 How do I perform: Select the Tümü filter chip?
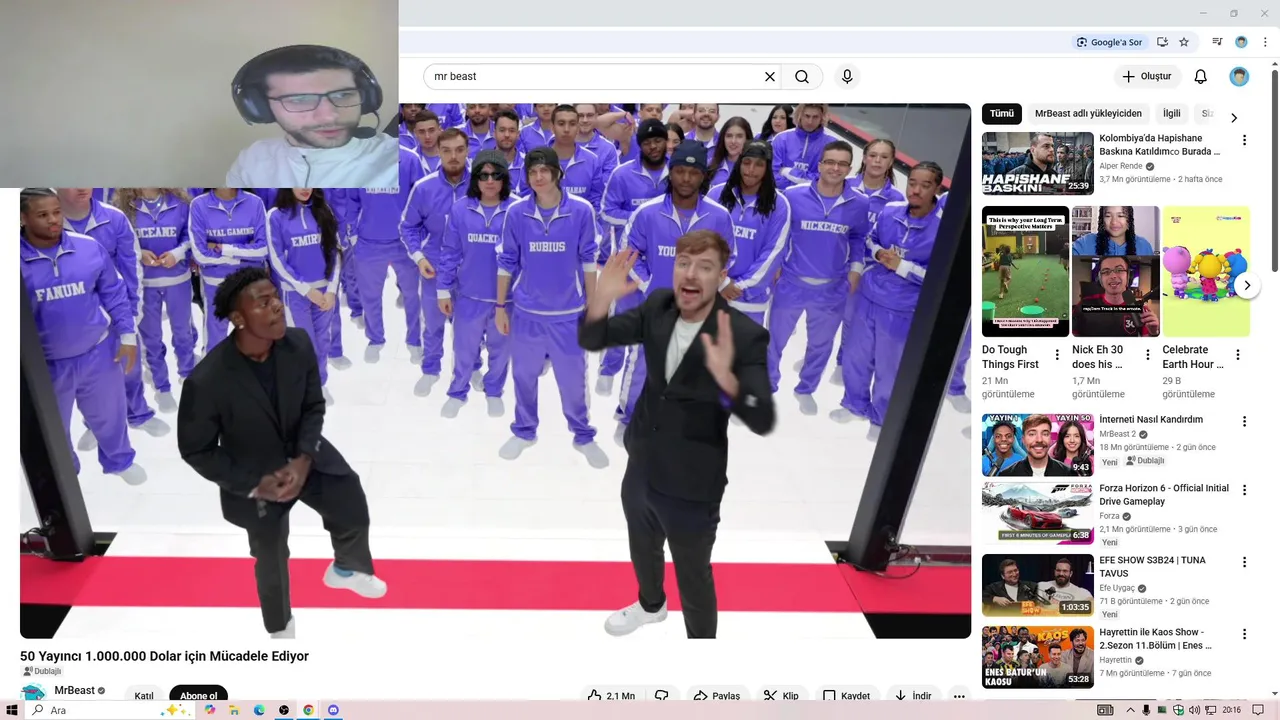coord(1002,114)
